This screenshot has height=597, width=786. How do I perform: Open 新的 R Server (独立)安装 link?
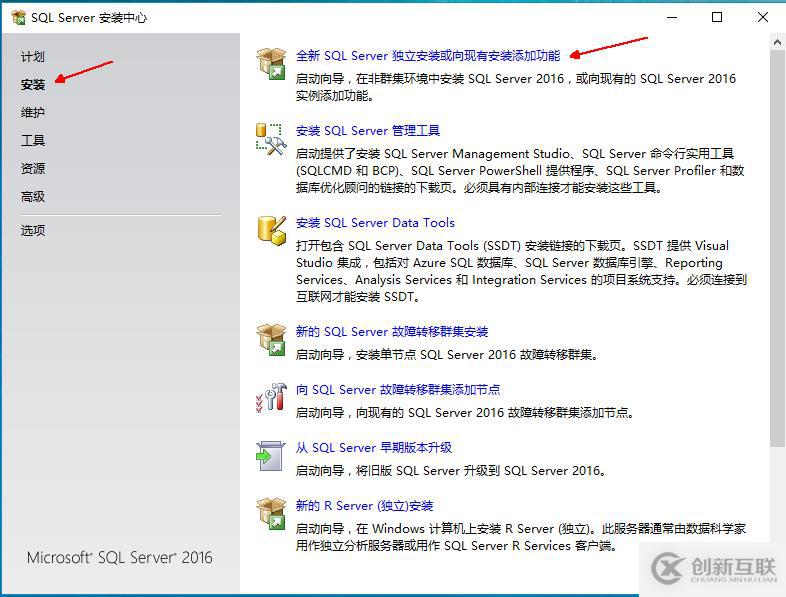click(364, 506)
